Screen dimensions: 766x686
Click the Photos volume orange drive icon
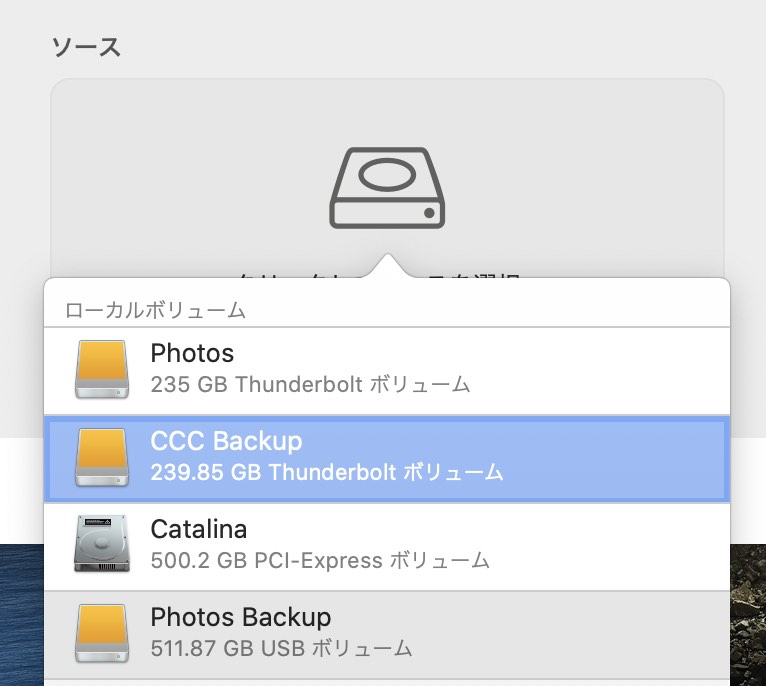pyautogui.click(x=102, y=369)
